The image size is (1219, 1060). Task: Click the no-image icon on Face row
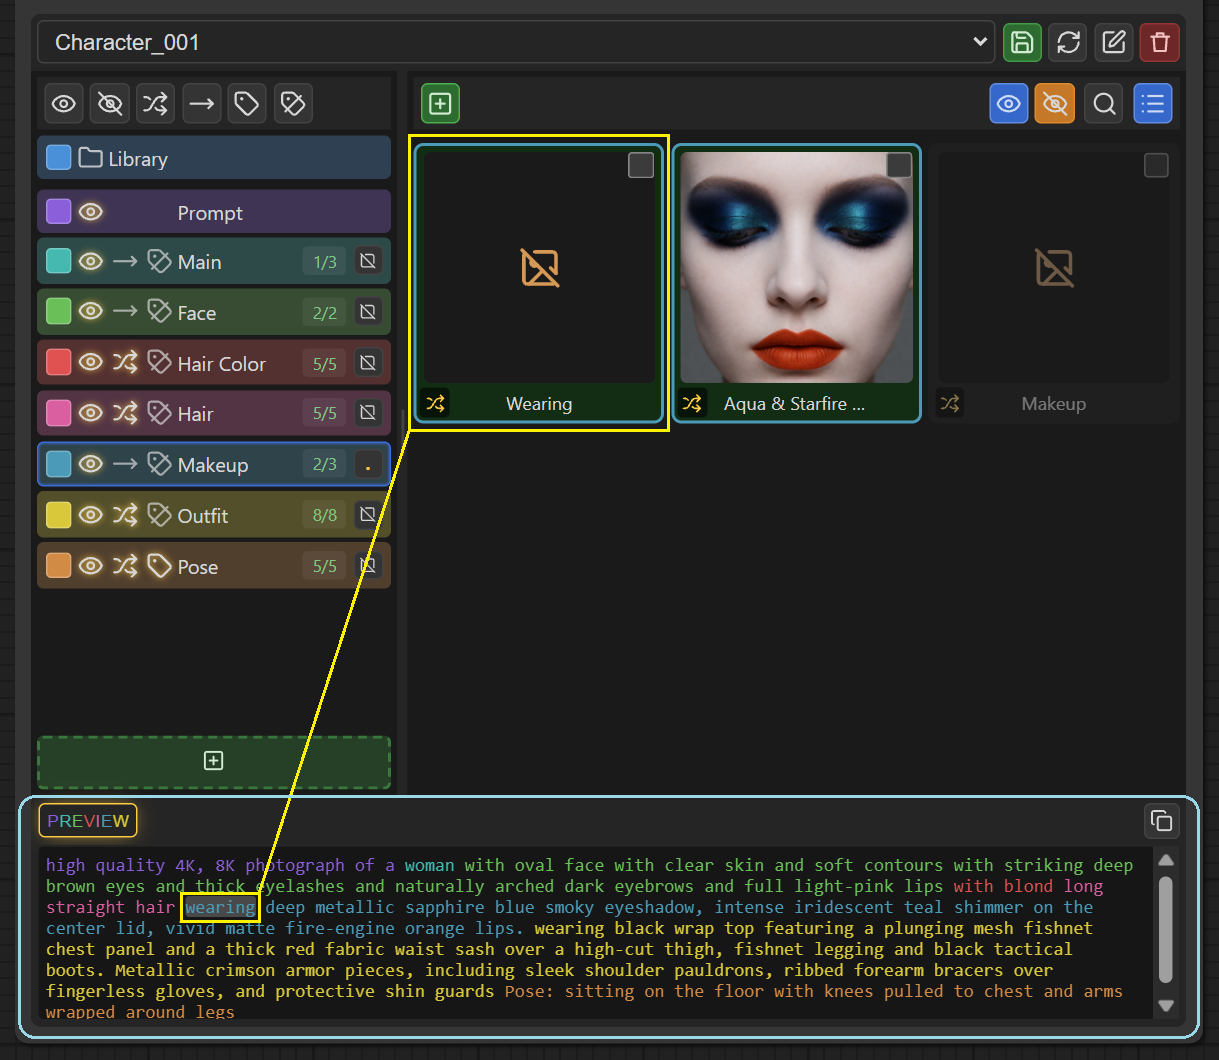coord(368,312)
